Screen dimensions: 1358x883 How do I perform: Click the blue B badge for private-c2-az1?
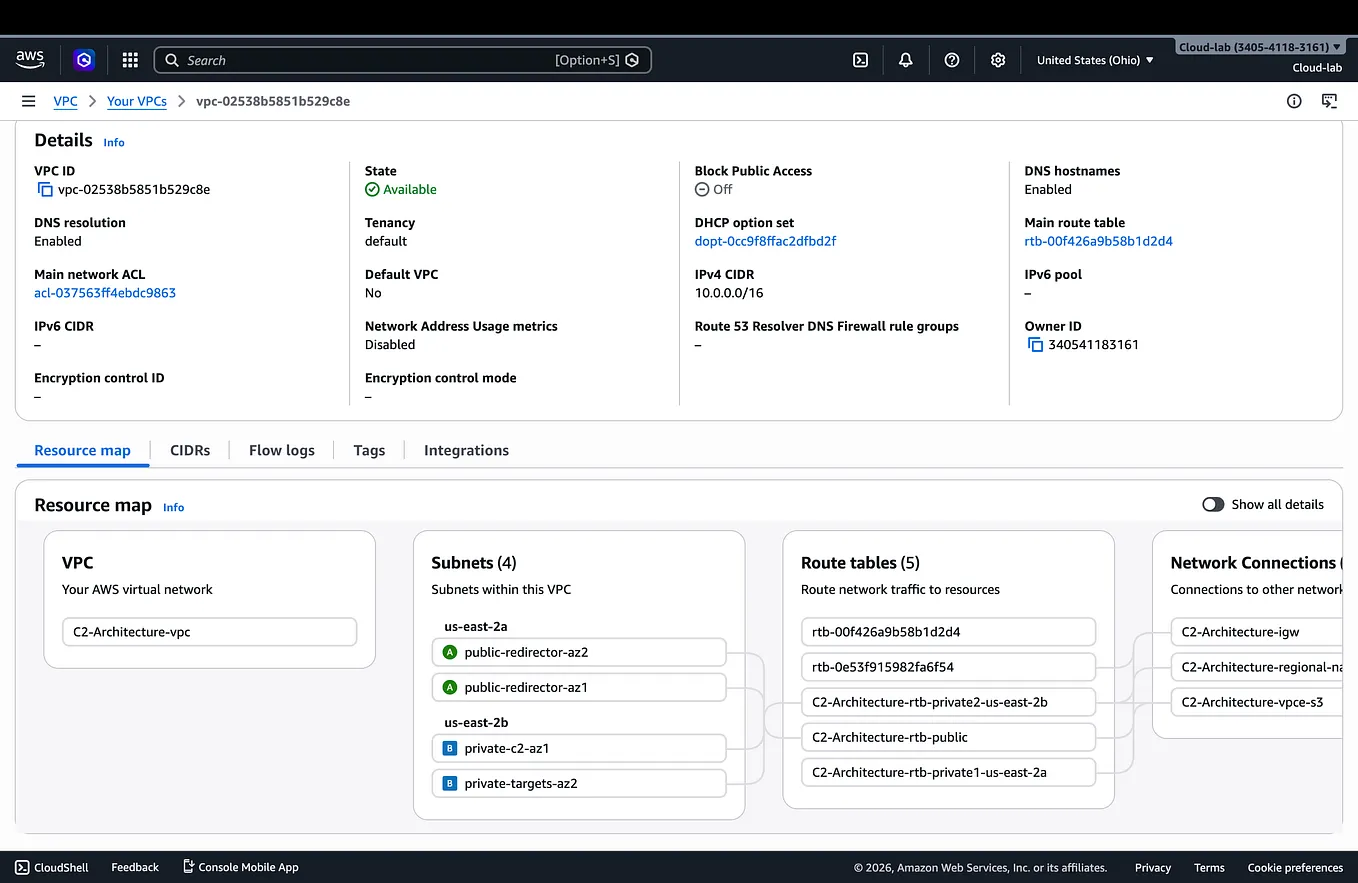click(x=449, y=748)
